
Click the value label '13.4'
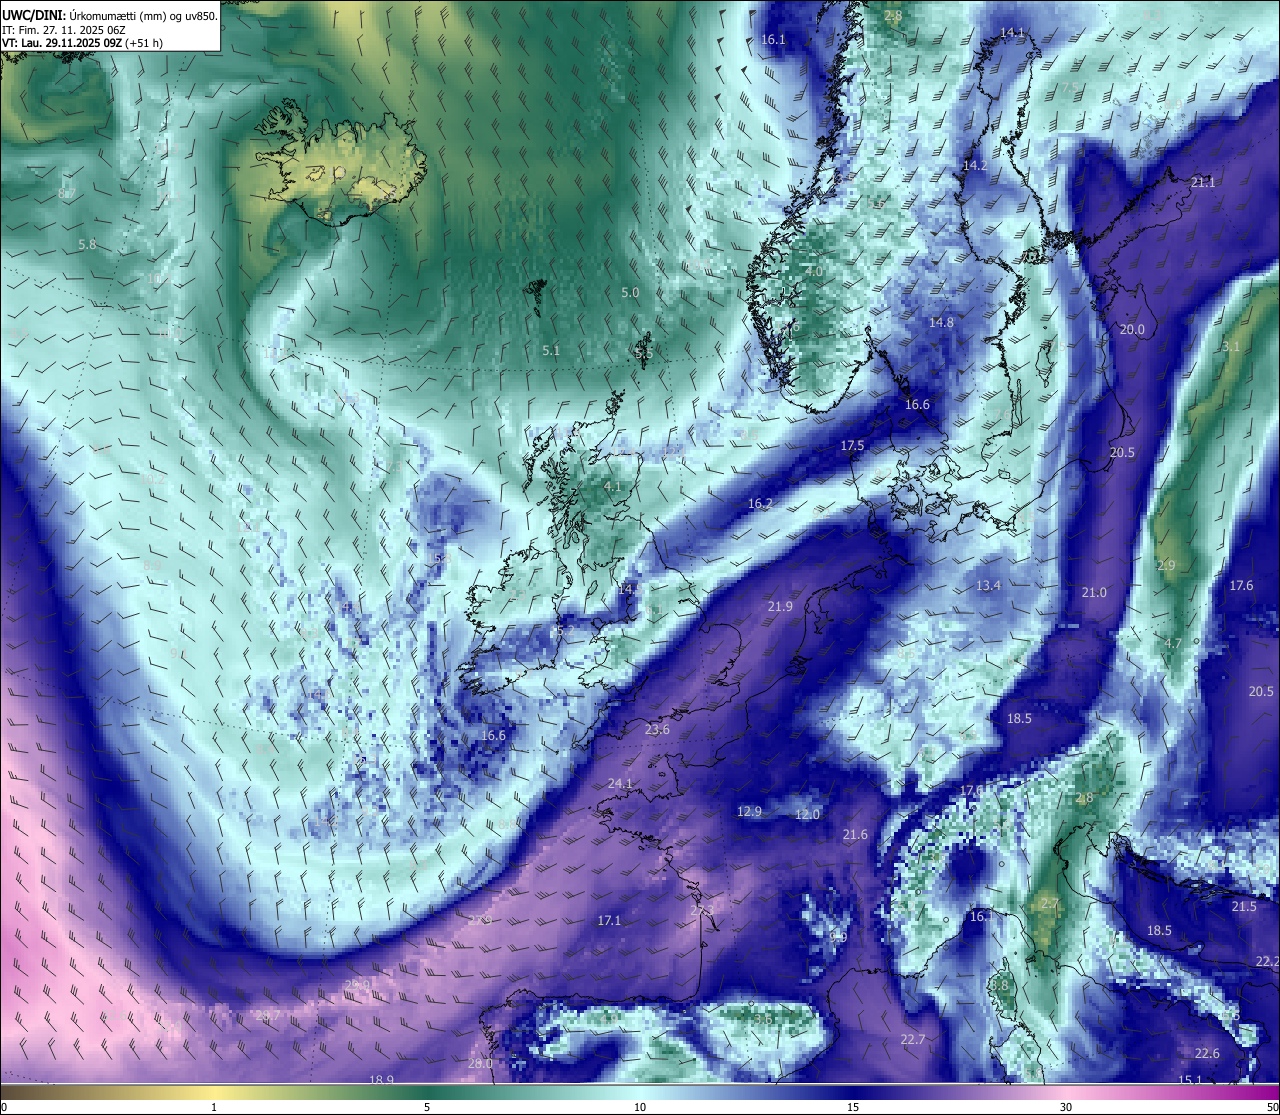tap(988, 585)
